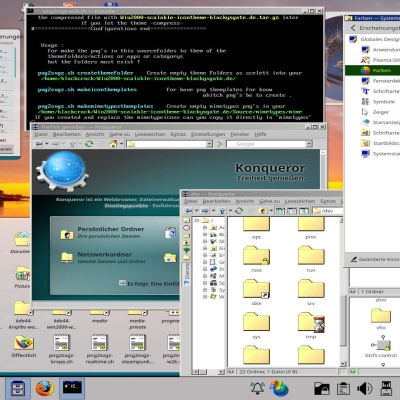
Task: Click the back arrow in Freiheit genießen Konqueror
Action: pos(39,144)
